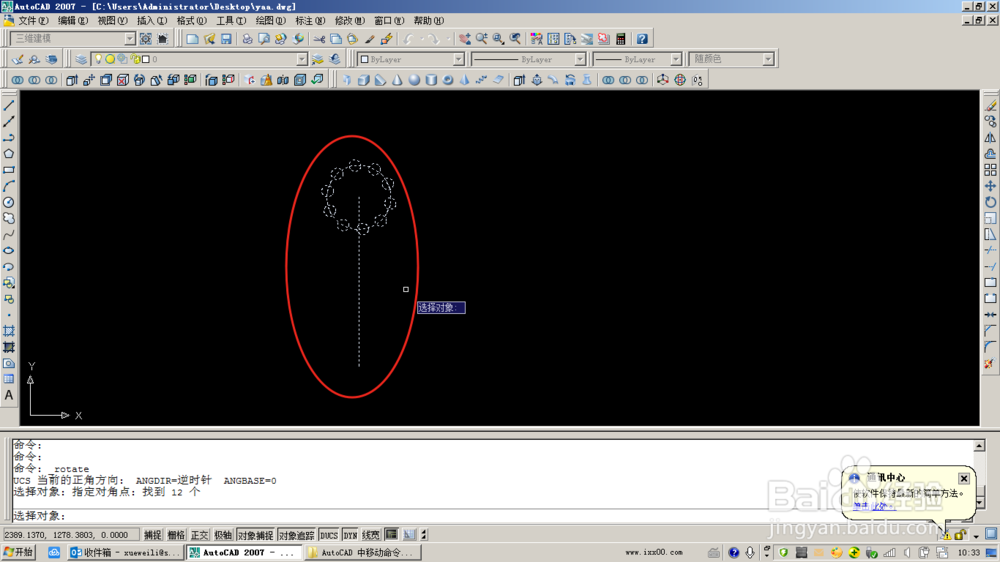Image resolution: width=1000 pixels, height=562 pixels.
Task: Open the Undo history dropdown arrow
Action: pos(421,39)
